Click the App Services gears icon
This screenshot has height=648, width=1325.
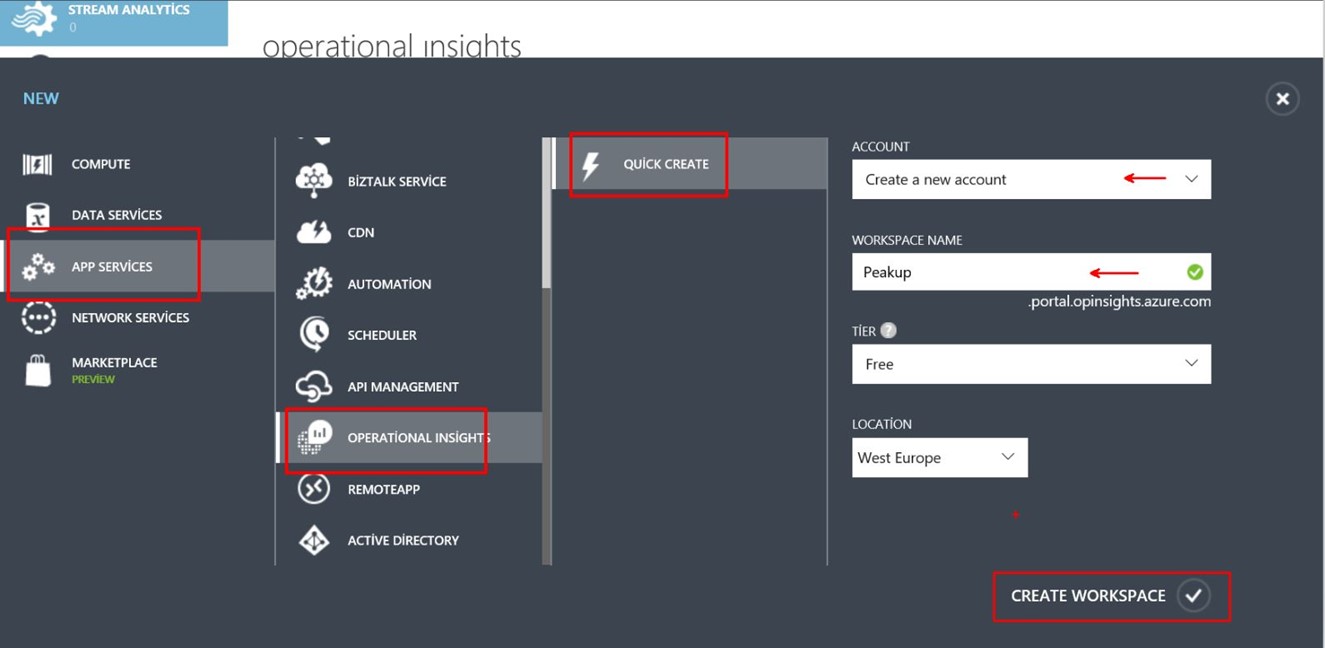pyautogui.click(x=38, y=267)
